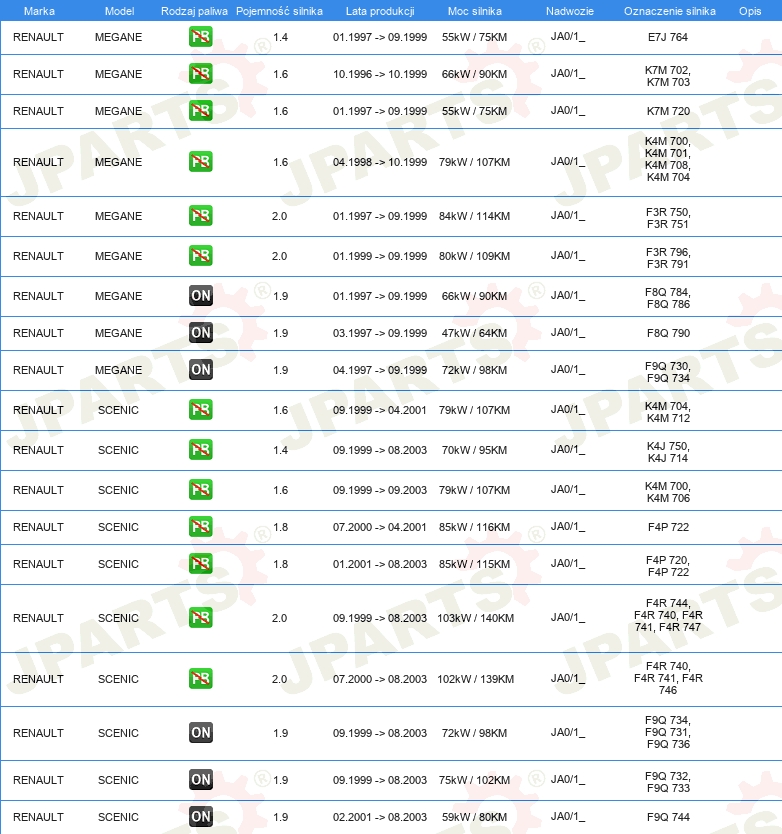Click the petrol icon in the 140KM Scenic row

(201, 618)
